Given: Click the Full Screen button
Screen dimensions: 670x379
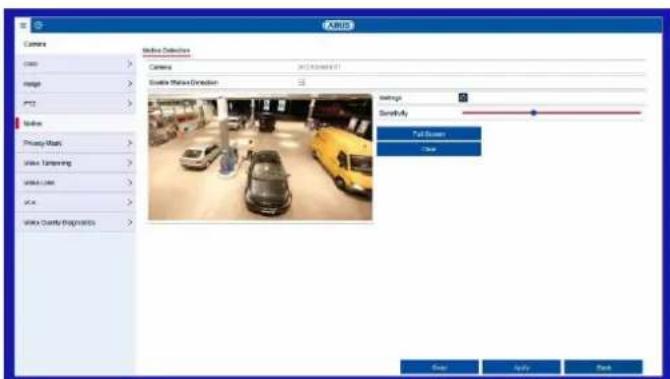Looking at the screenshot, I should point(429,134).
